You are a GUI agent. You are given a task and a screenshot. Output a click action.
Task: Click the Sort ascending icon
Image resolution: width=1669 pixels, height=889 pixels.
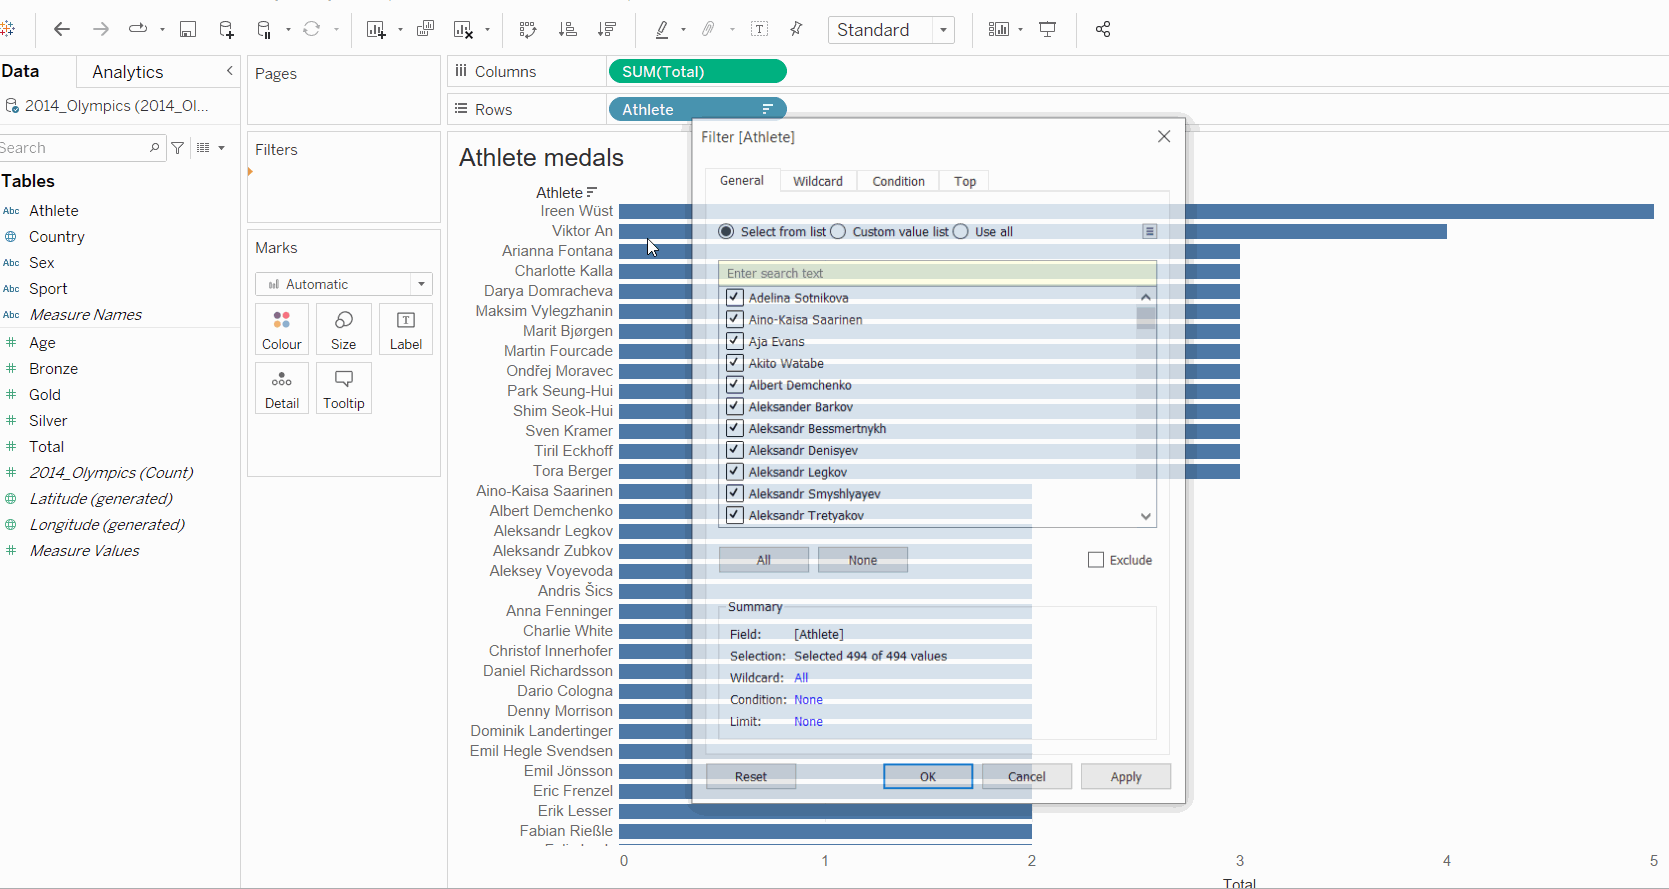[x=567, y=29]
